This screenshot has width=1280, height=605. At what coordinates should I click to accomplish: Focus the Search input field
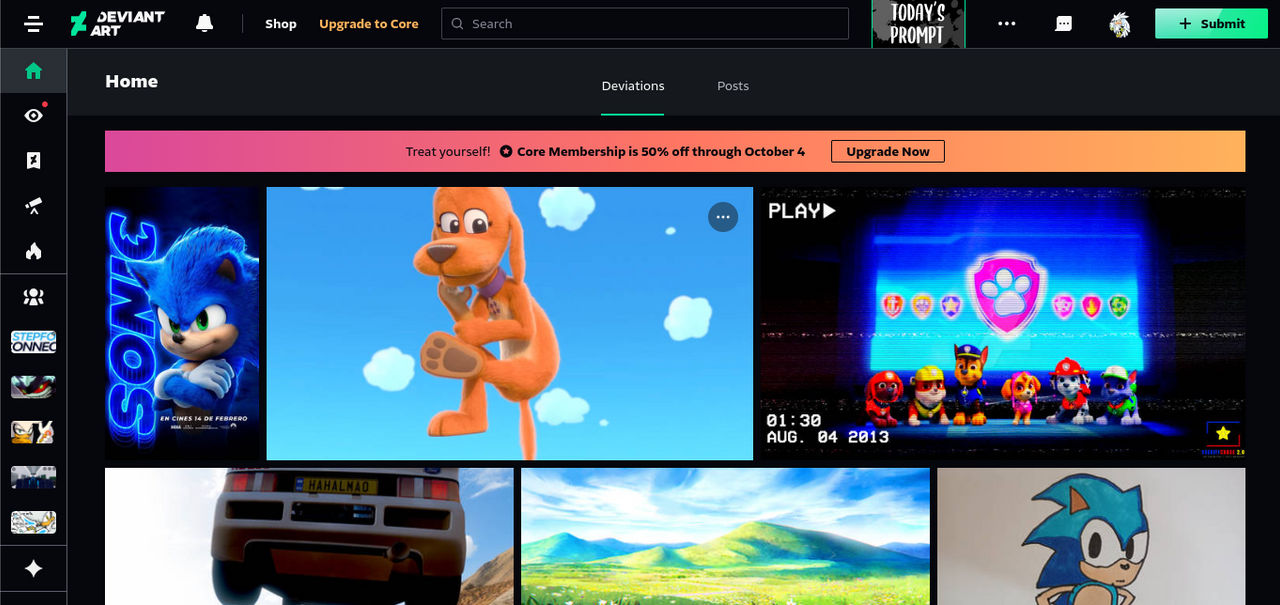[x=645, y=24]
